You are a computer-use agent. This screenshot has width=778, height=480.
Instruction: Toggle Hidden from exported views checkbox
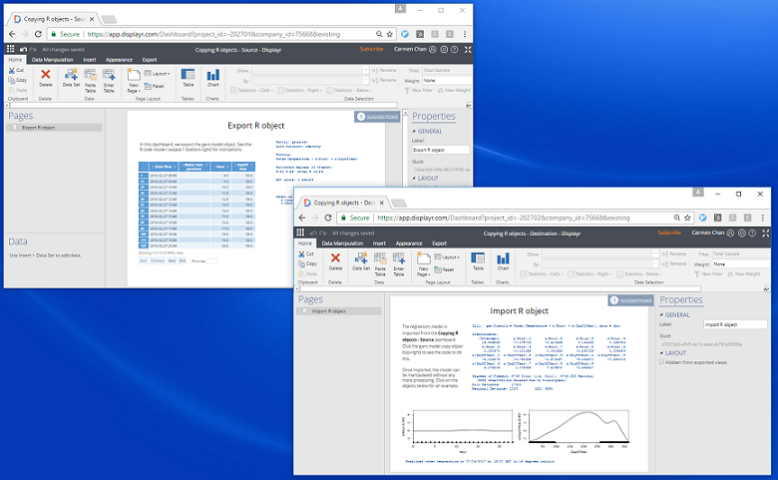661,362
